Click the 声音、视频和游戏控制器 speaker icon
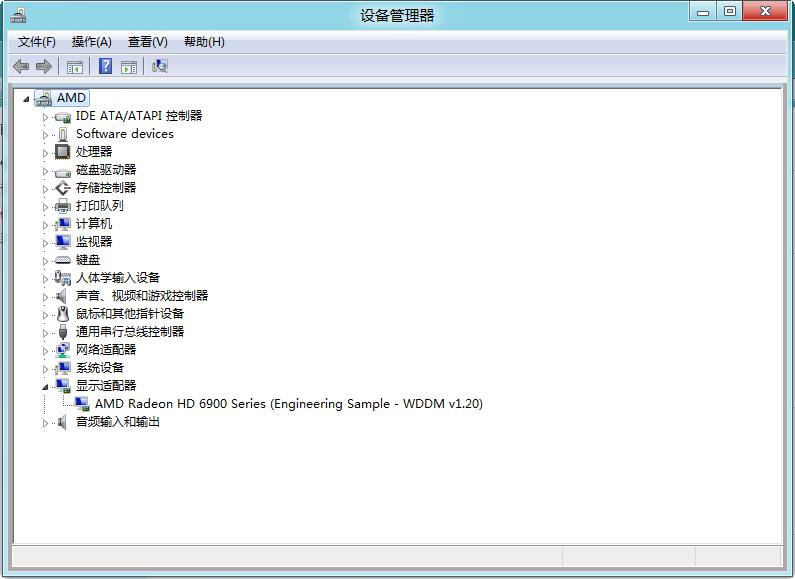Viewport: 795px width, 579px height. [63, 296]
